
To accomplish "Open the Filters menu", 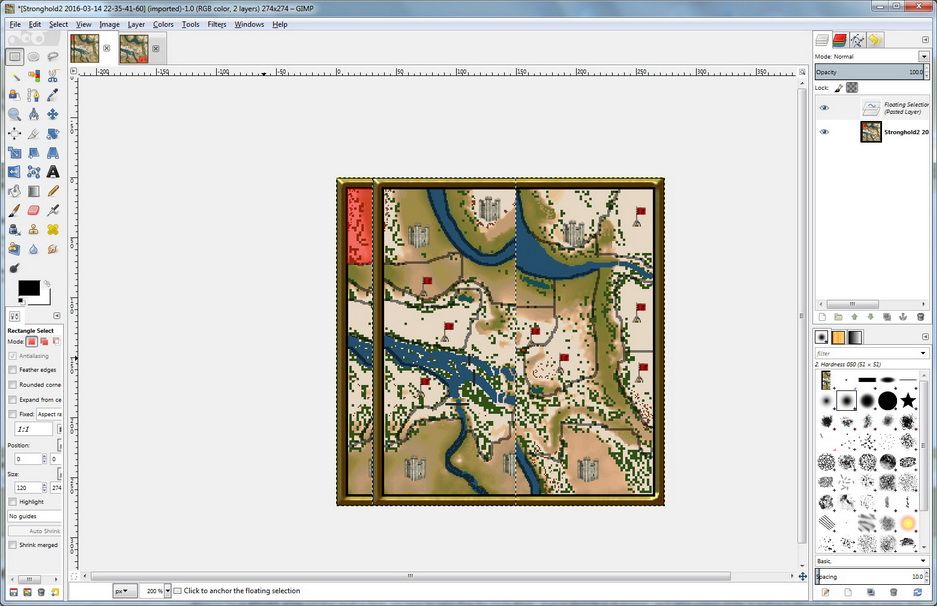I will [x=216, y=24].
